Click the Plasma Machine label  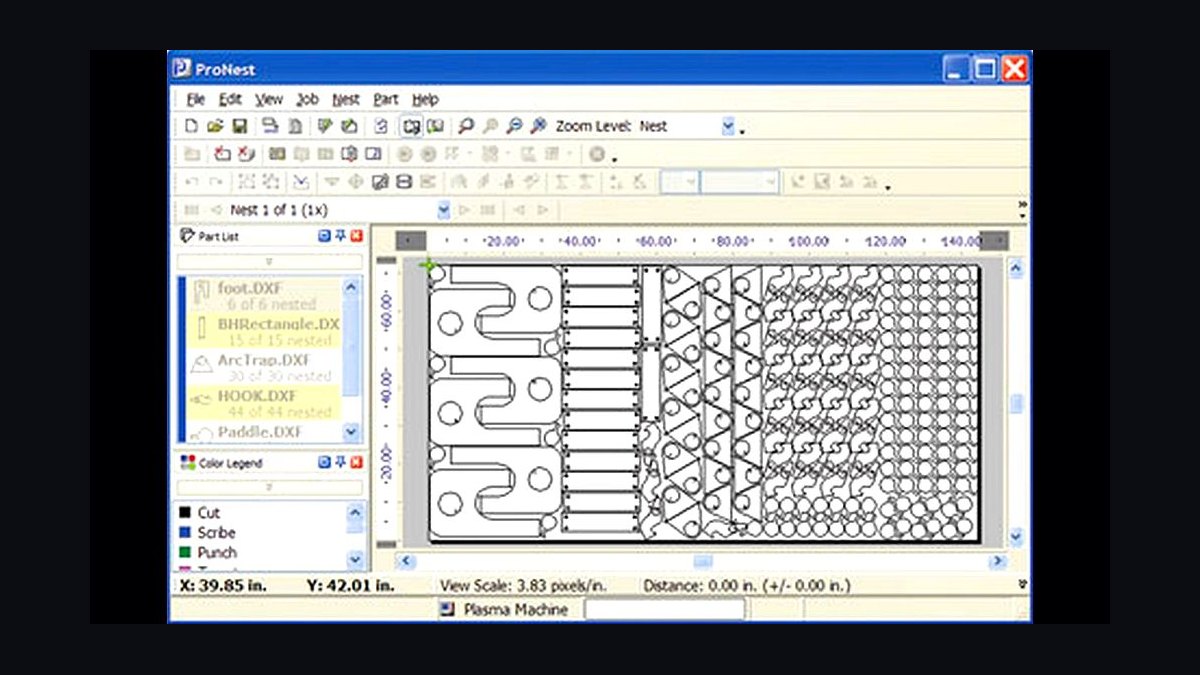click(516, 610)
